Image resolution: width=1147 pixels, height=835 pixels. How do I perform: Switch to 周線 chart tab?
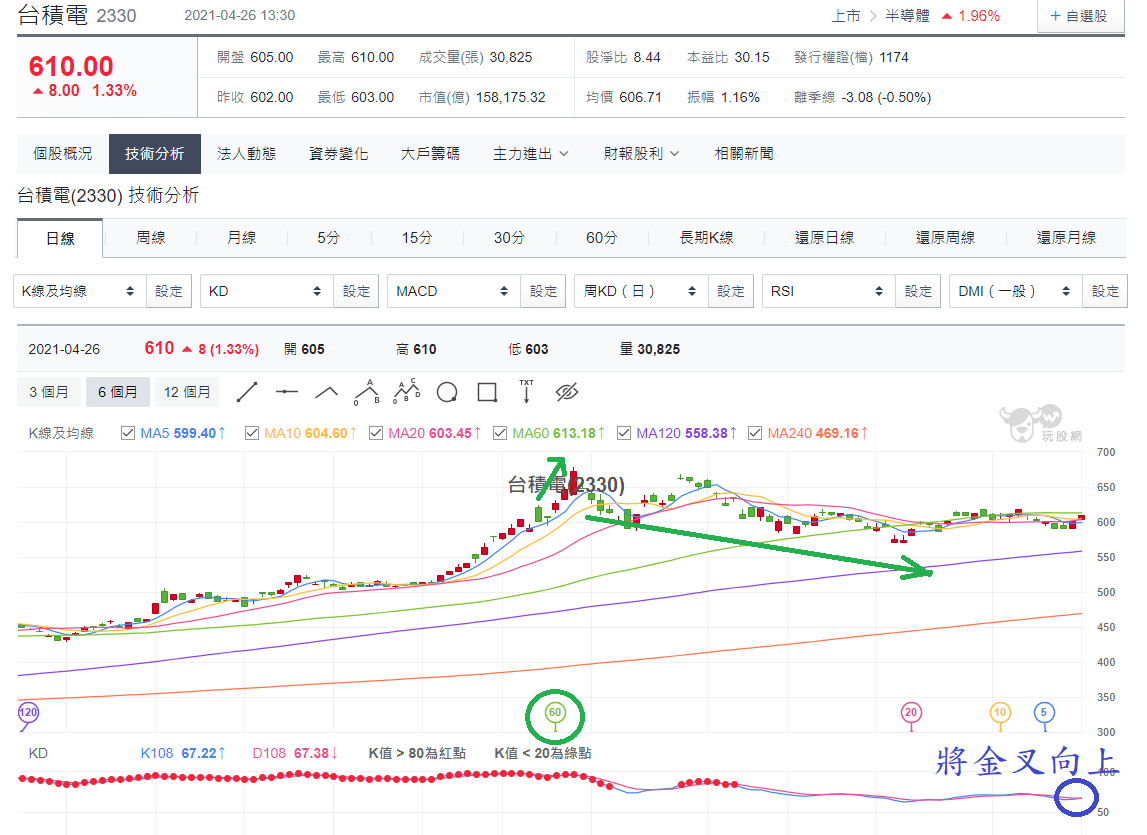click(x=151, y=238)
